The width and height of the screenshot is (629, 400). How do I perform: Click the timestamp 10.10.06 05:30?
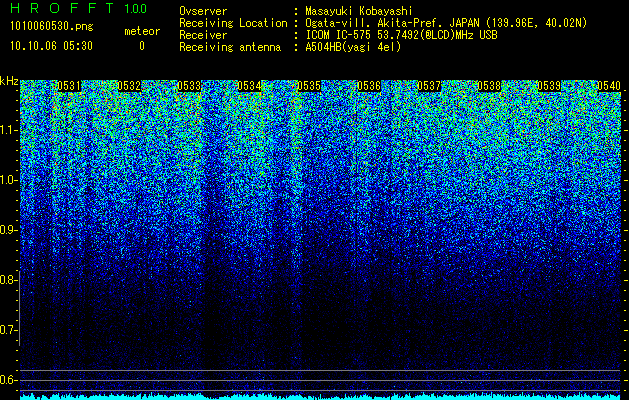51,46
